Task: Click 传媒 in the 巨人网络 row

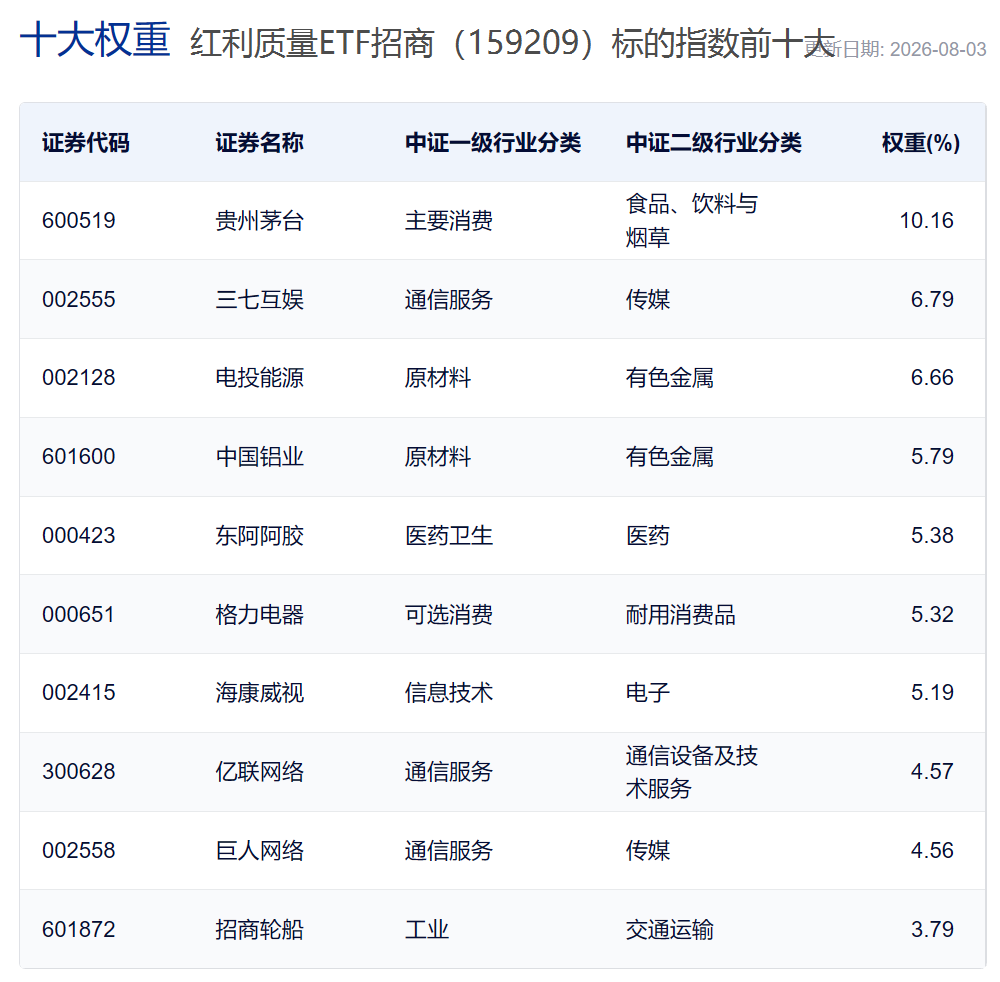Action: coord(648,851)
